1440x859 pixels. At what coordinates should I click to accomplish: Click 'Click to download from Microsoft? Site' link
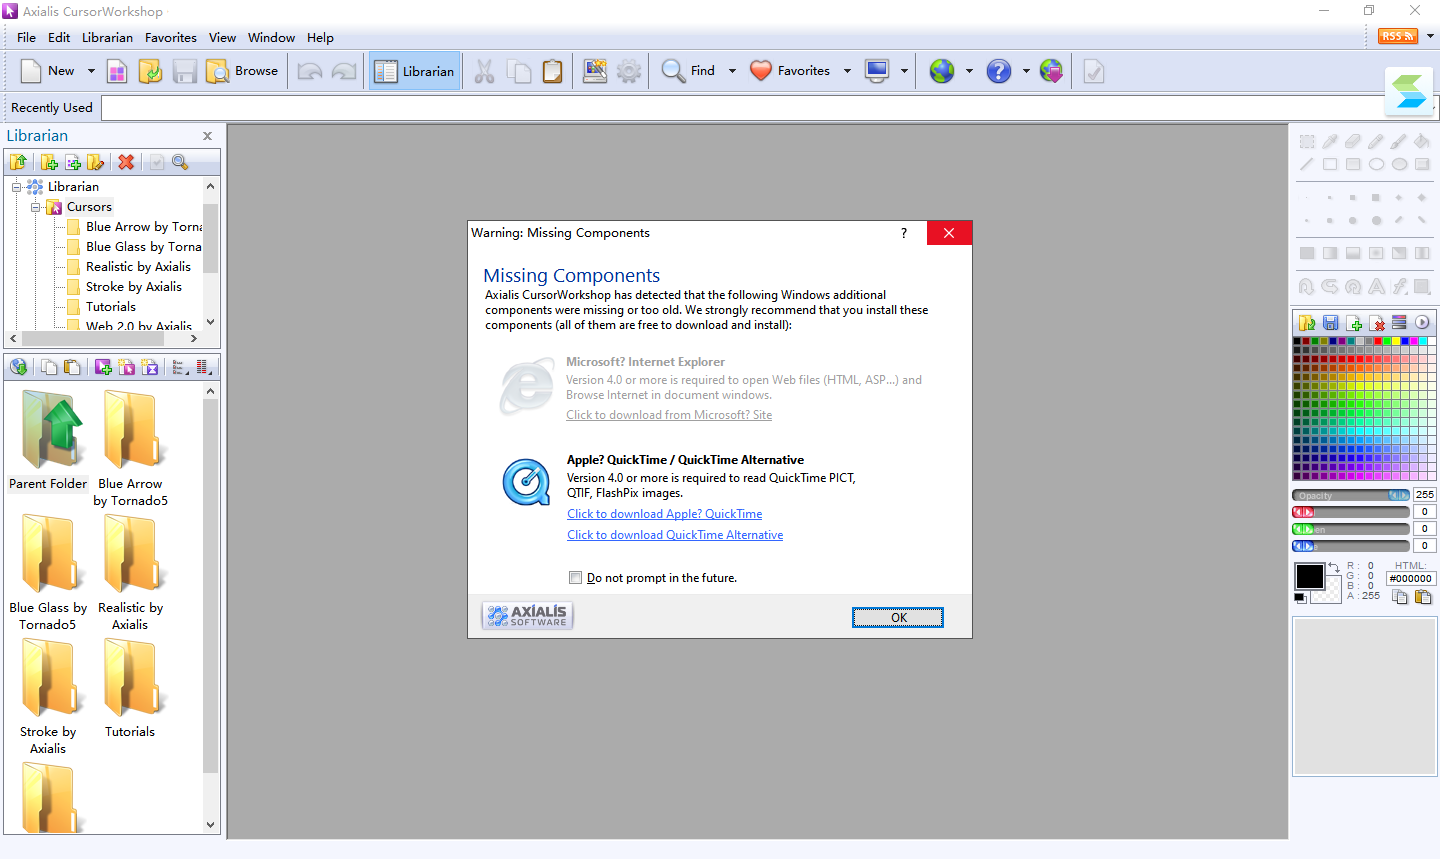click(669, 415)
